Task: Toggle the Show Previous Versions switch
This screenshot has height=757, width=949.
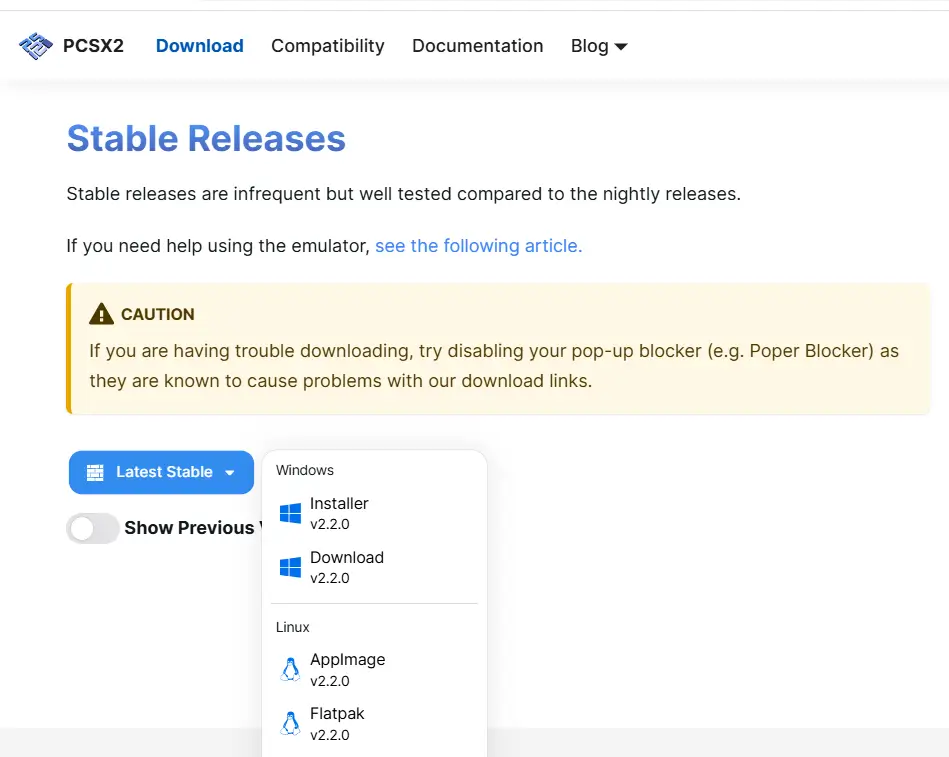Action: pos(93,528)
